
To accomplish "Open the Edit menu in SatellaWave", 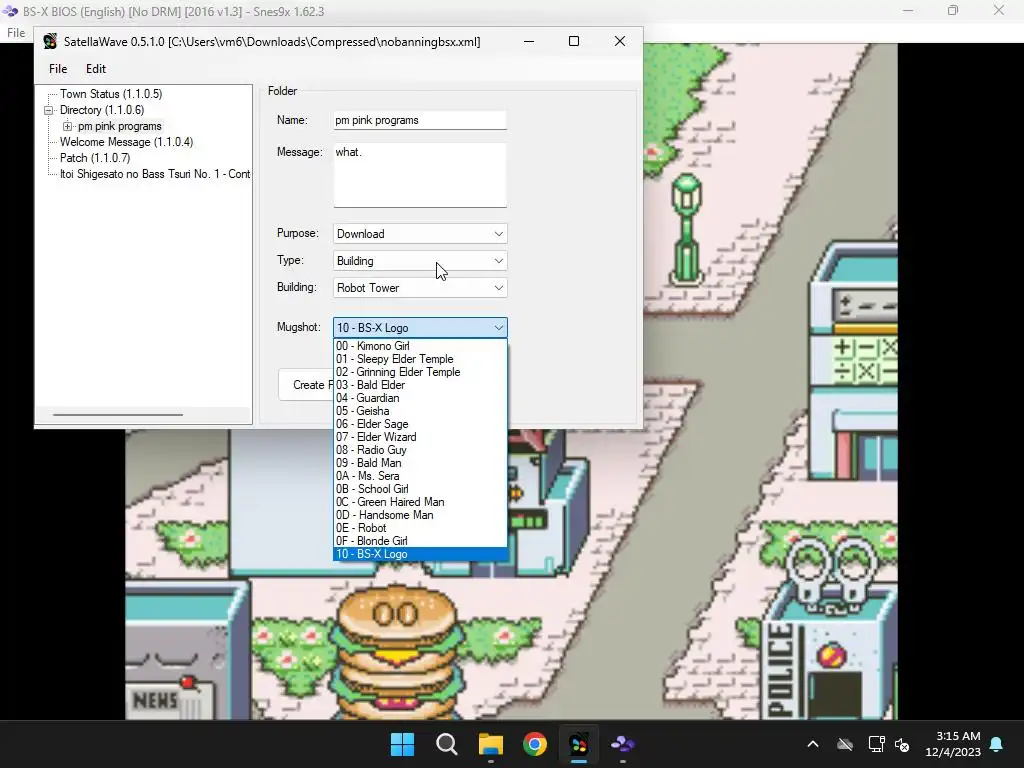I will click(95, 69).
